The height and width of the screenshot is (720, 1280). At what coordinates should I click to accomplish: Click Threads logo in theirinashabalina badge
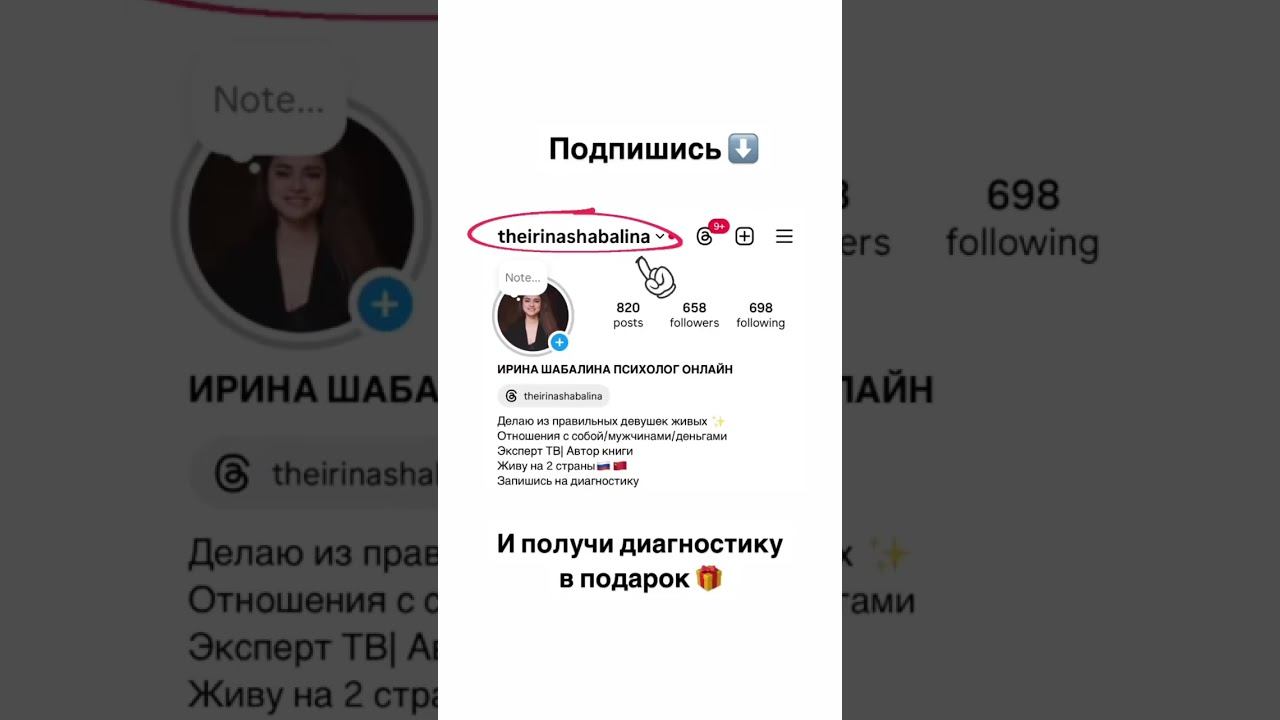click(x=511, y=396)
